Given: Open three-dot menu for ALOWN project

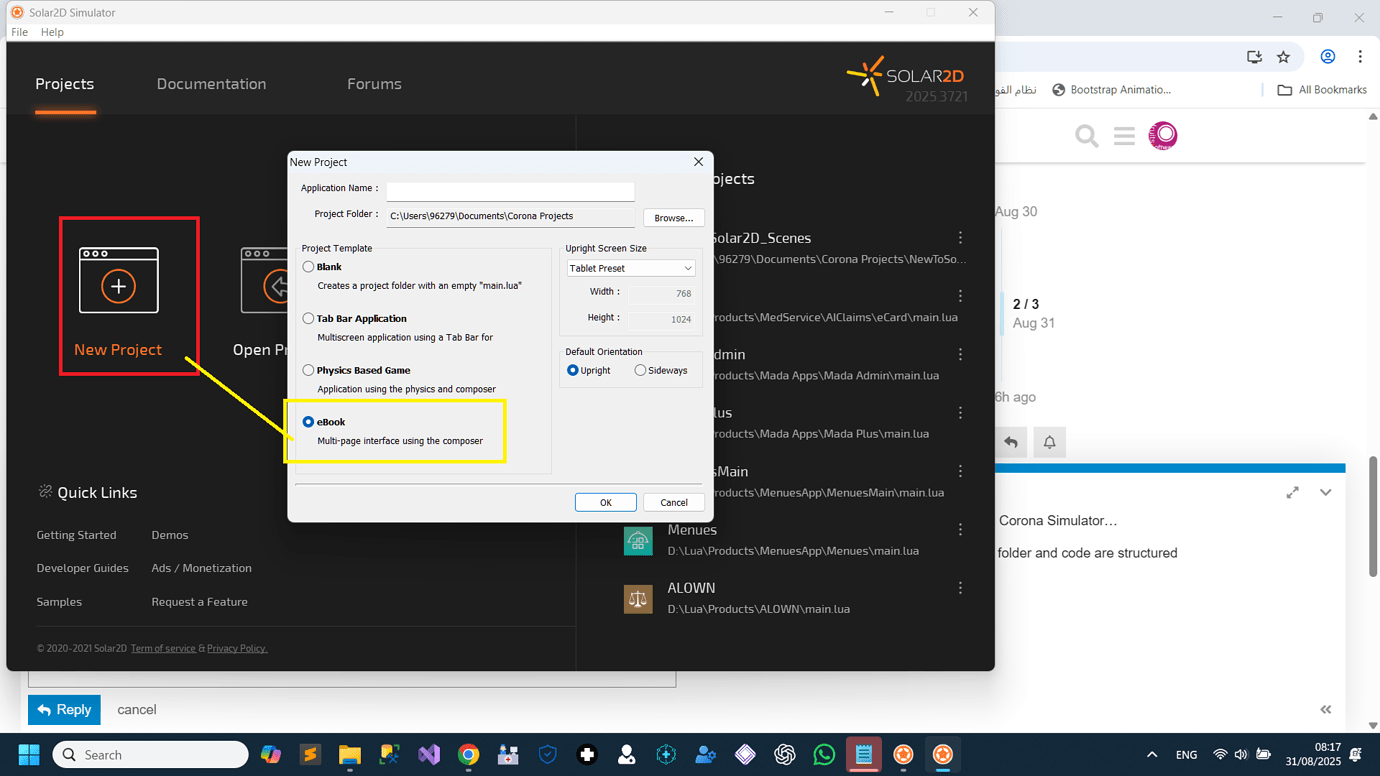Looking at the screenshot, I should [960, 589].
